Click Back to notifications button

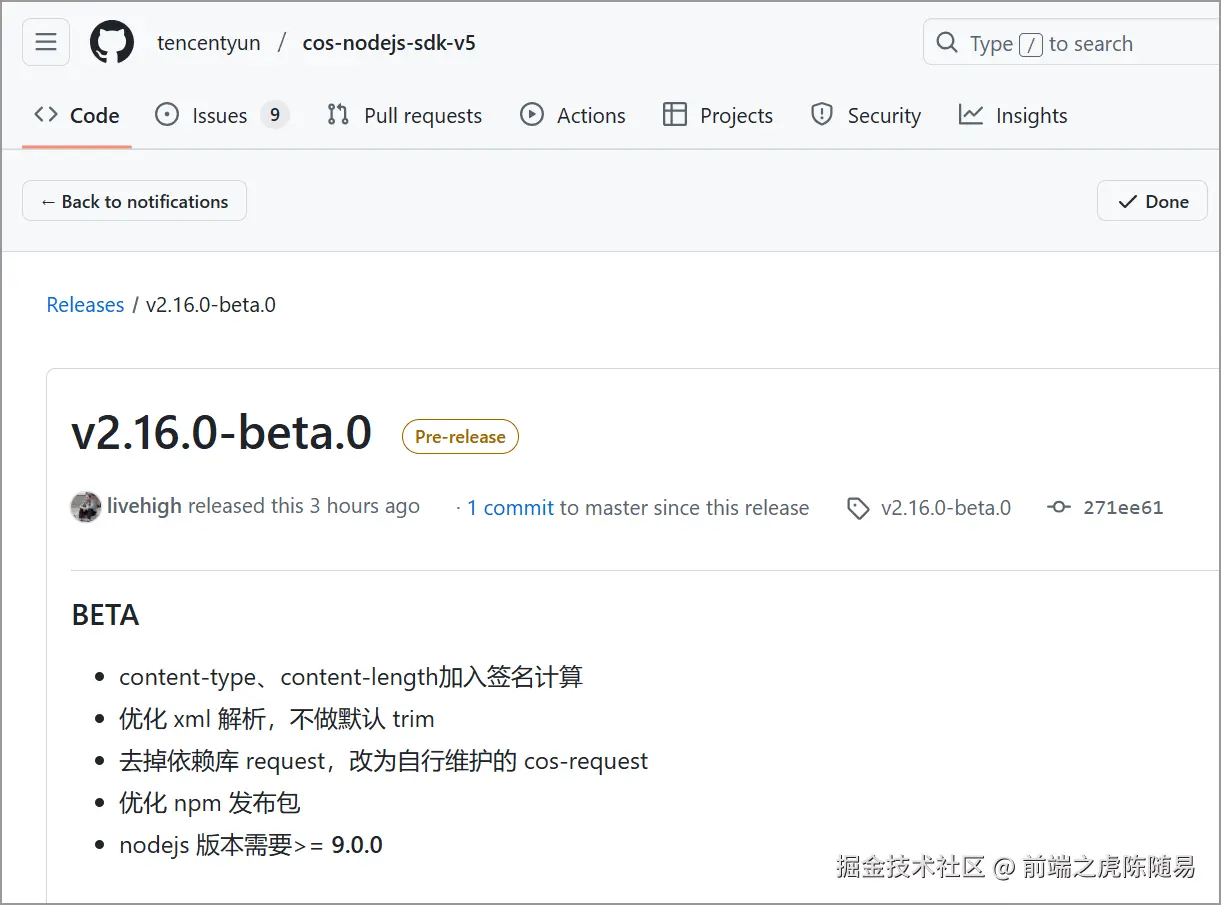pos(134,201)
